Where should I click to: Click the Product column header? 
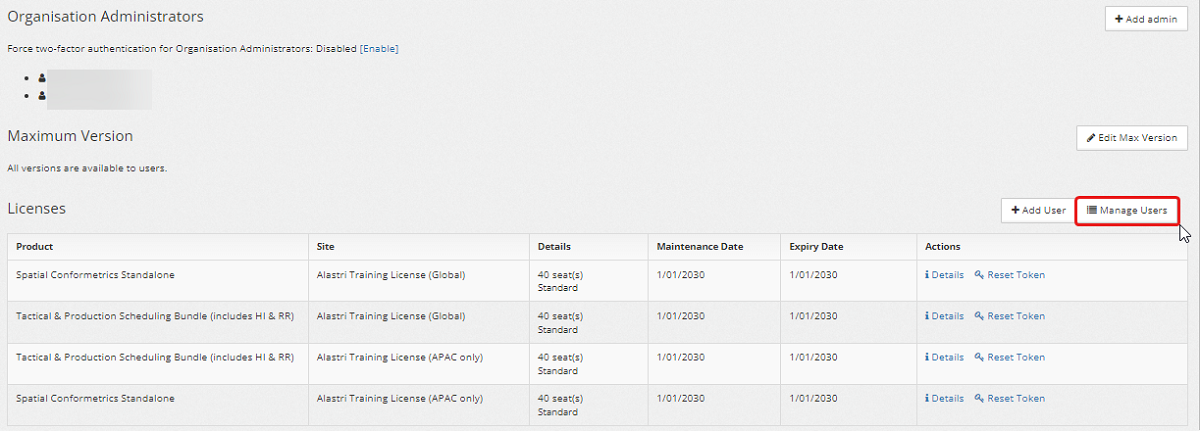pyautogui.click(x=35, y=246)
